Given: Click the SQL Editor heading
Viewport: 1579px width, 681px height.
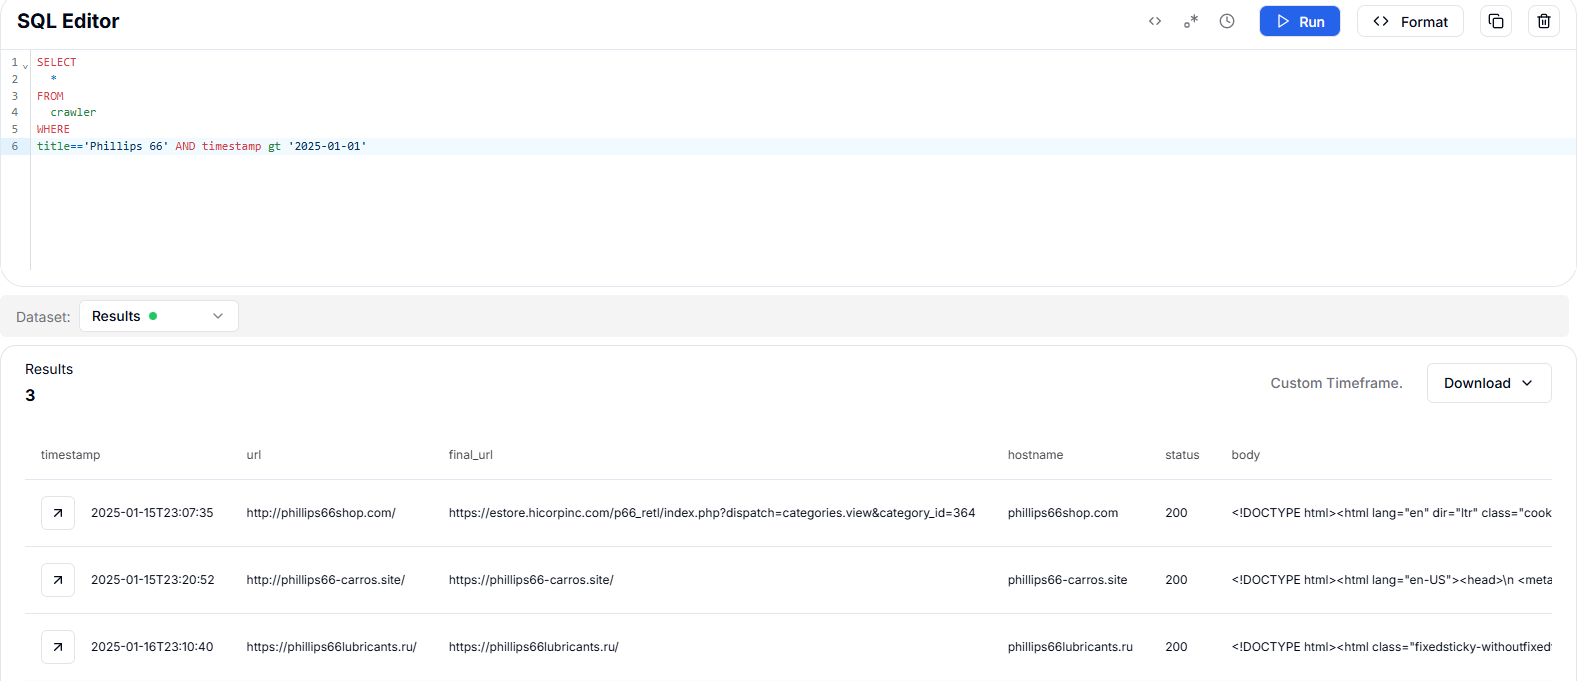Looking at the screenshot, I should [x=68, y=21].
